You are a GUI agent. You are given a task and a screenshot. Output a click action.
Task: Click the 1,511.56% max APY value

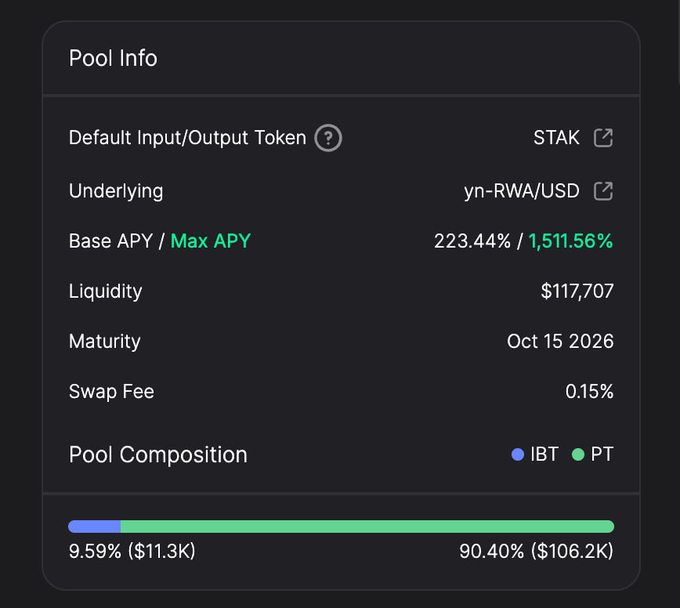pyautogui.click(x=571, y=241)
